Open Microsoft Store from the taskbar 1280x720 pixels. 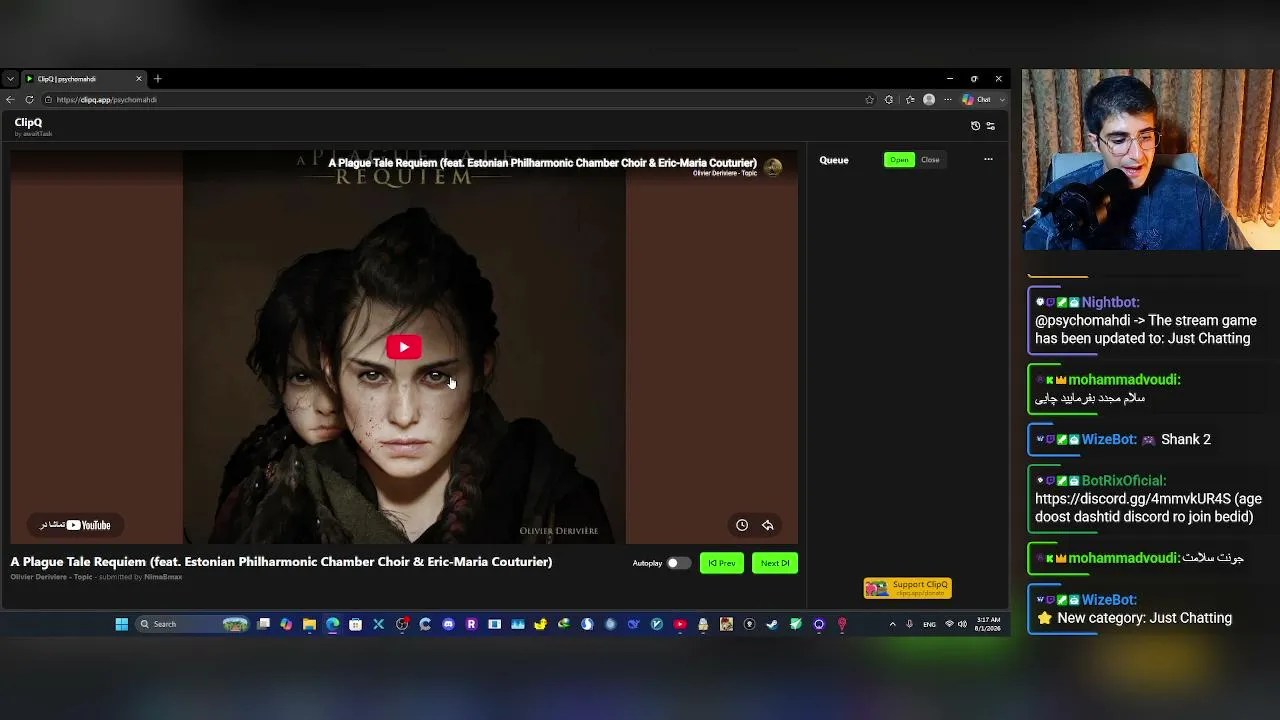point(355,624)
